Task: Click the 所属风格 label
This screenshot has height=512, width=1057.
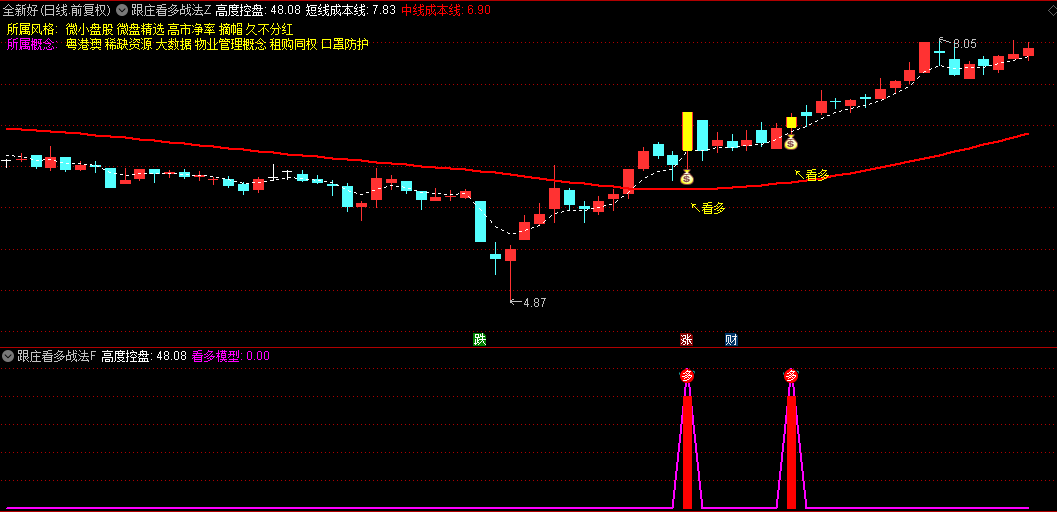Action: pos(32,30)
